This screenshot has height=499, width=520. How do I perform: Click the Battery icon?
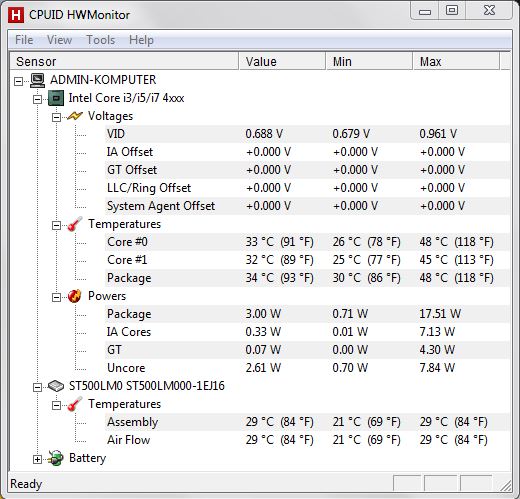pos(56,458)
